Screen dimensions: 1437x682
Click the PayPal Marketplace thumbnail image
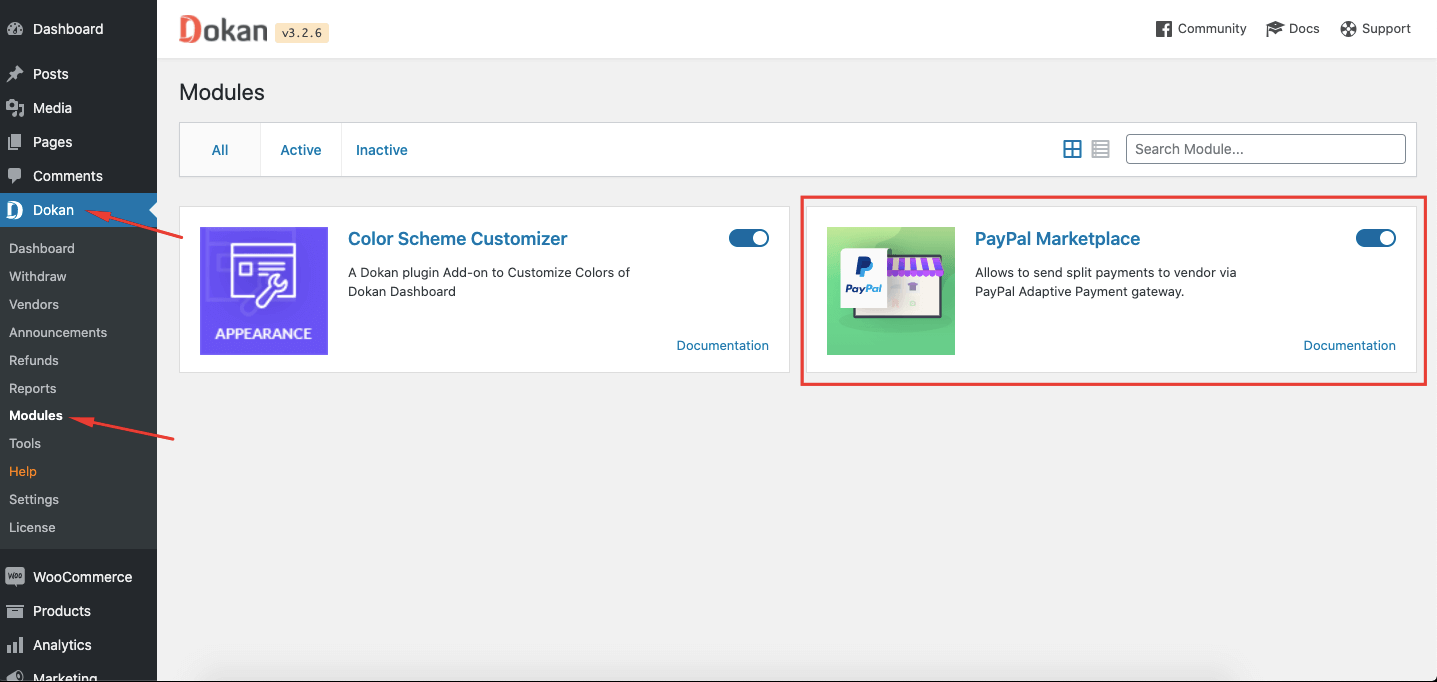[x=891, y=291]
